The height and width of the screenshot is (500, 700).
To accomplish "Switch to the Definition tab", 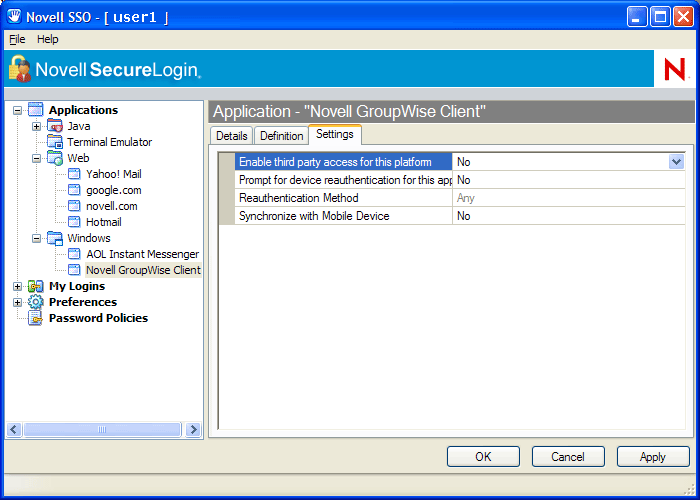I will tap(281, 136).
